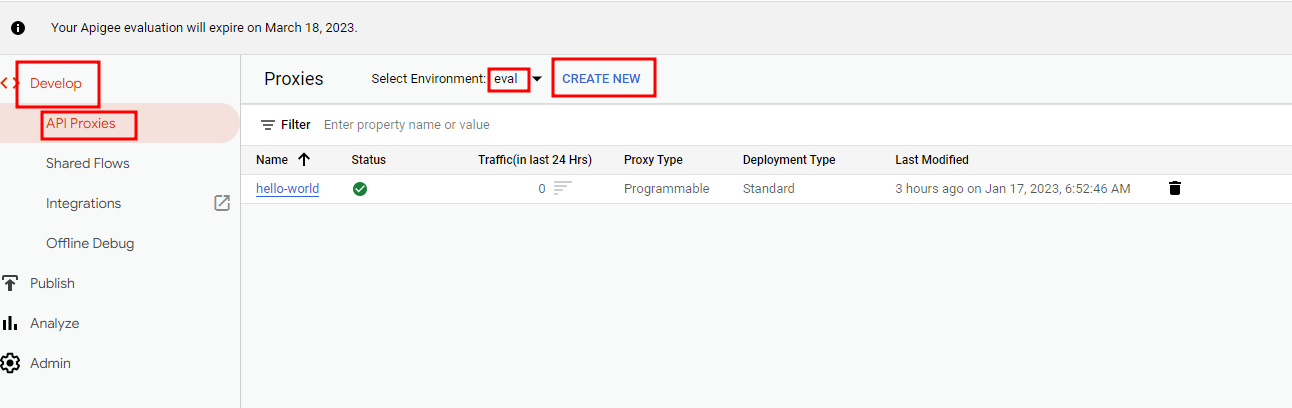Viewport: 1292px width, 408px height.
Task: Click green deployed status icon for hello-world
Action: point(360,188)
